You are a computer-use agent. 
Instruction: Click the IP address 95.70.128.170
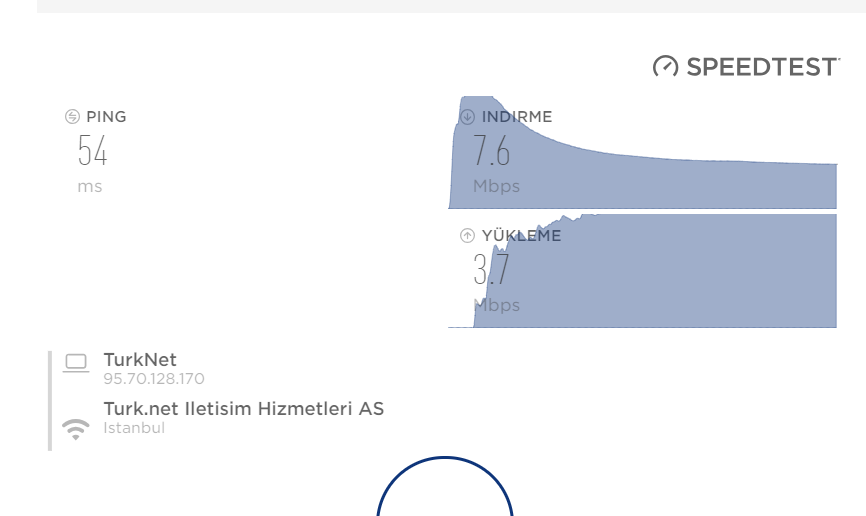(154, 379)
